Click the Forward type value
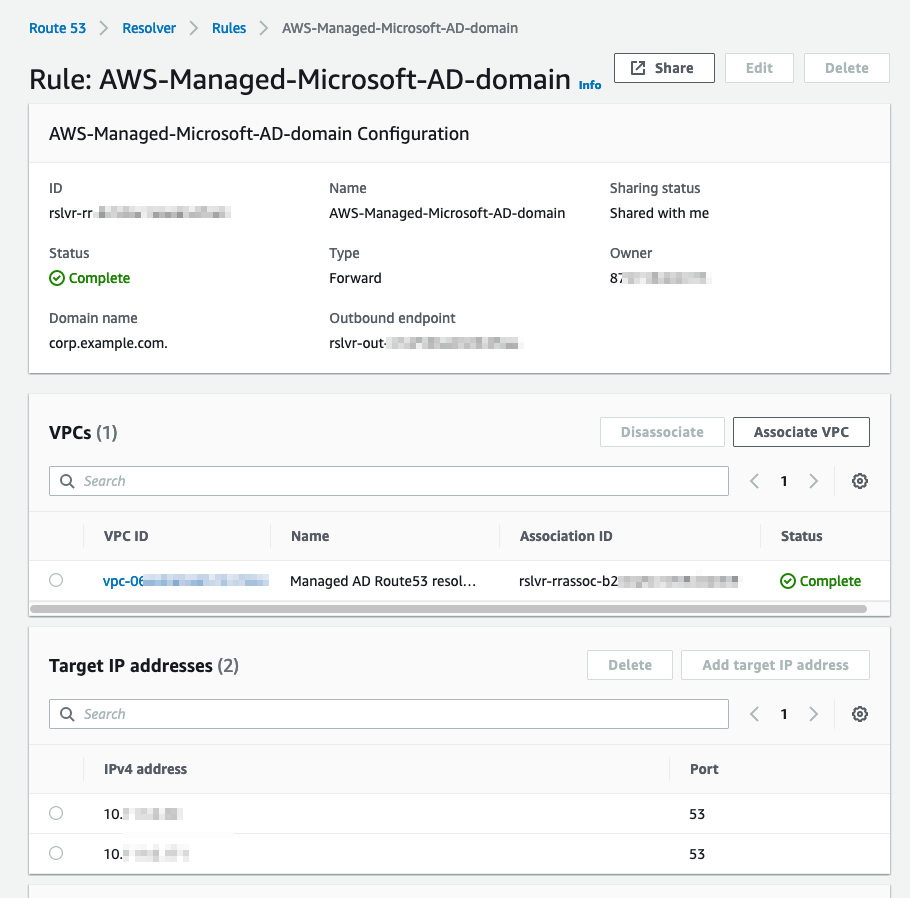910x898 pixels. pyautogui.click(x=355, y=278)
